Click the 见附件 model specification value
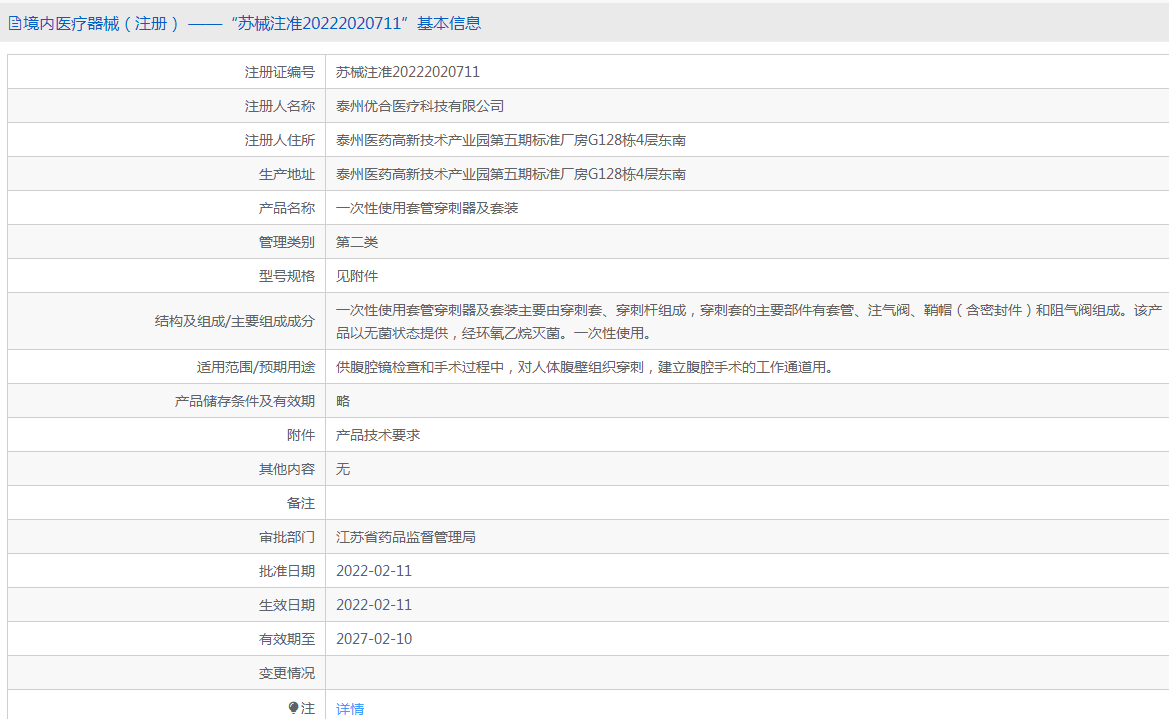This screenshot has width=1169, height=719. [x=356, y=276]
